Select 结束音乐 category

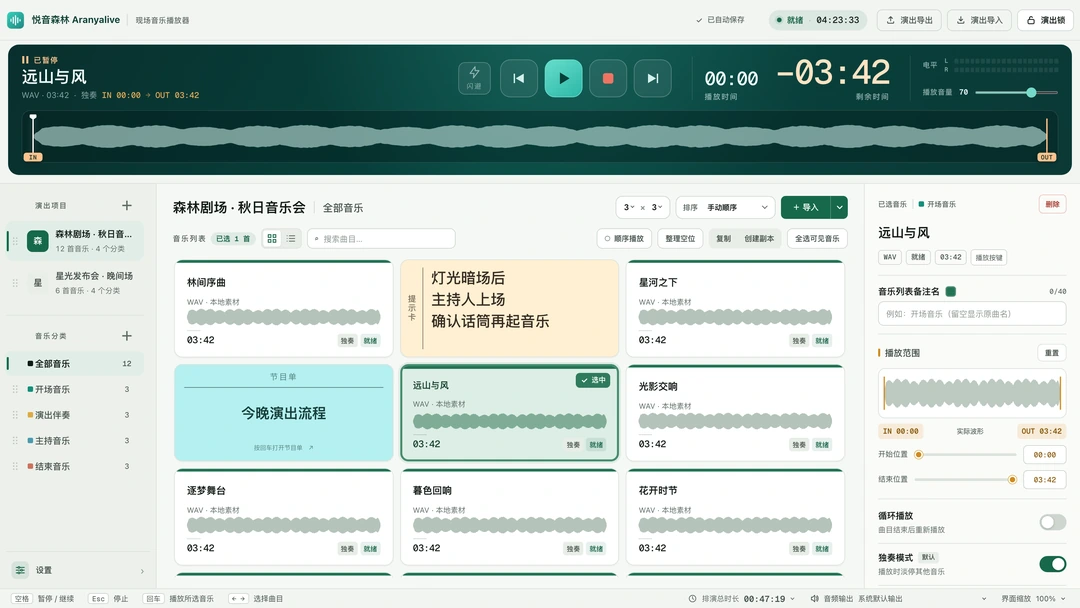[x=76, y=466]
